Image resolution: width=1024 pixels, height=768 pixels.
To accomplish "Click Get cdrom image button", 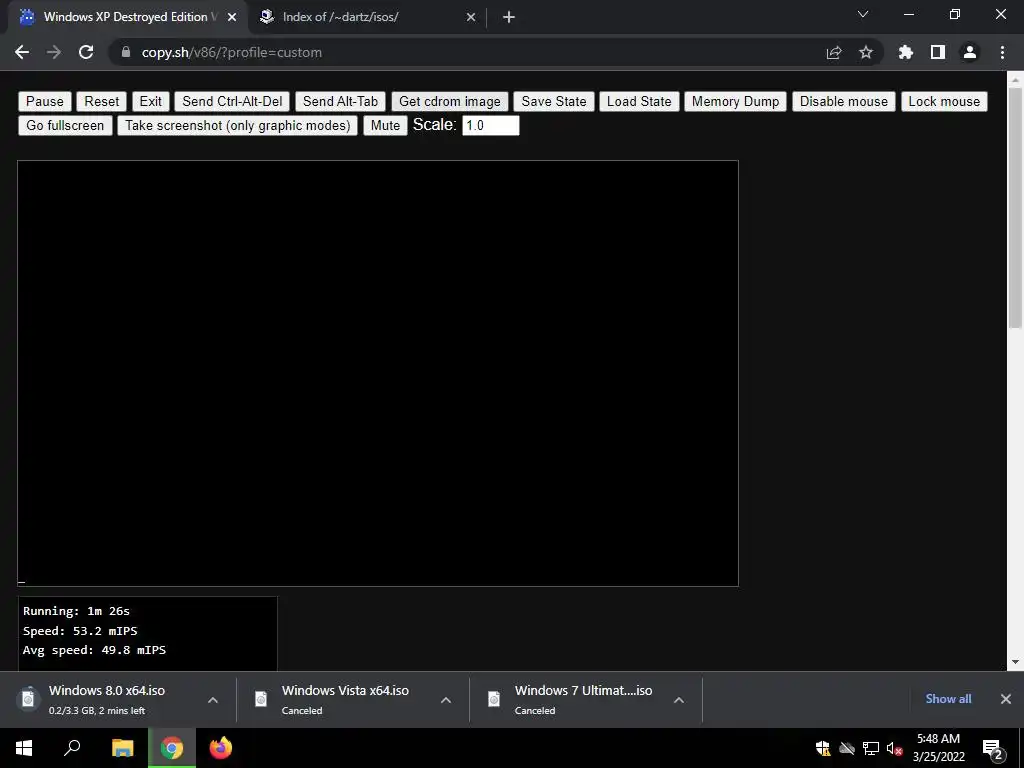I will click(450, 101).
